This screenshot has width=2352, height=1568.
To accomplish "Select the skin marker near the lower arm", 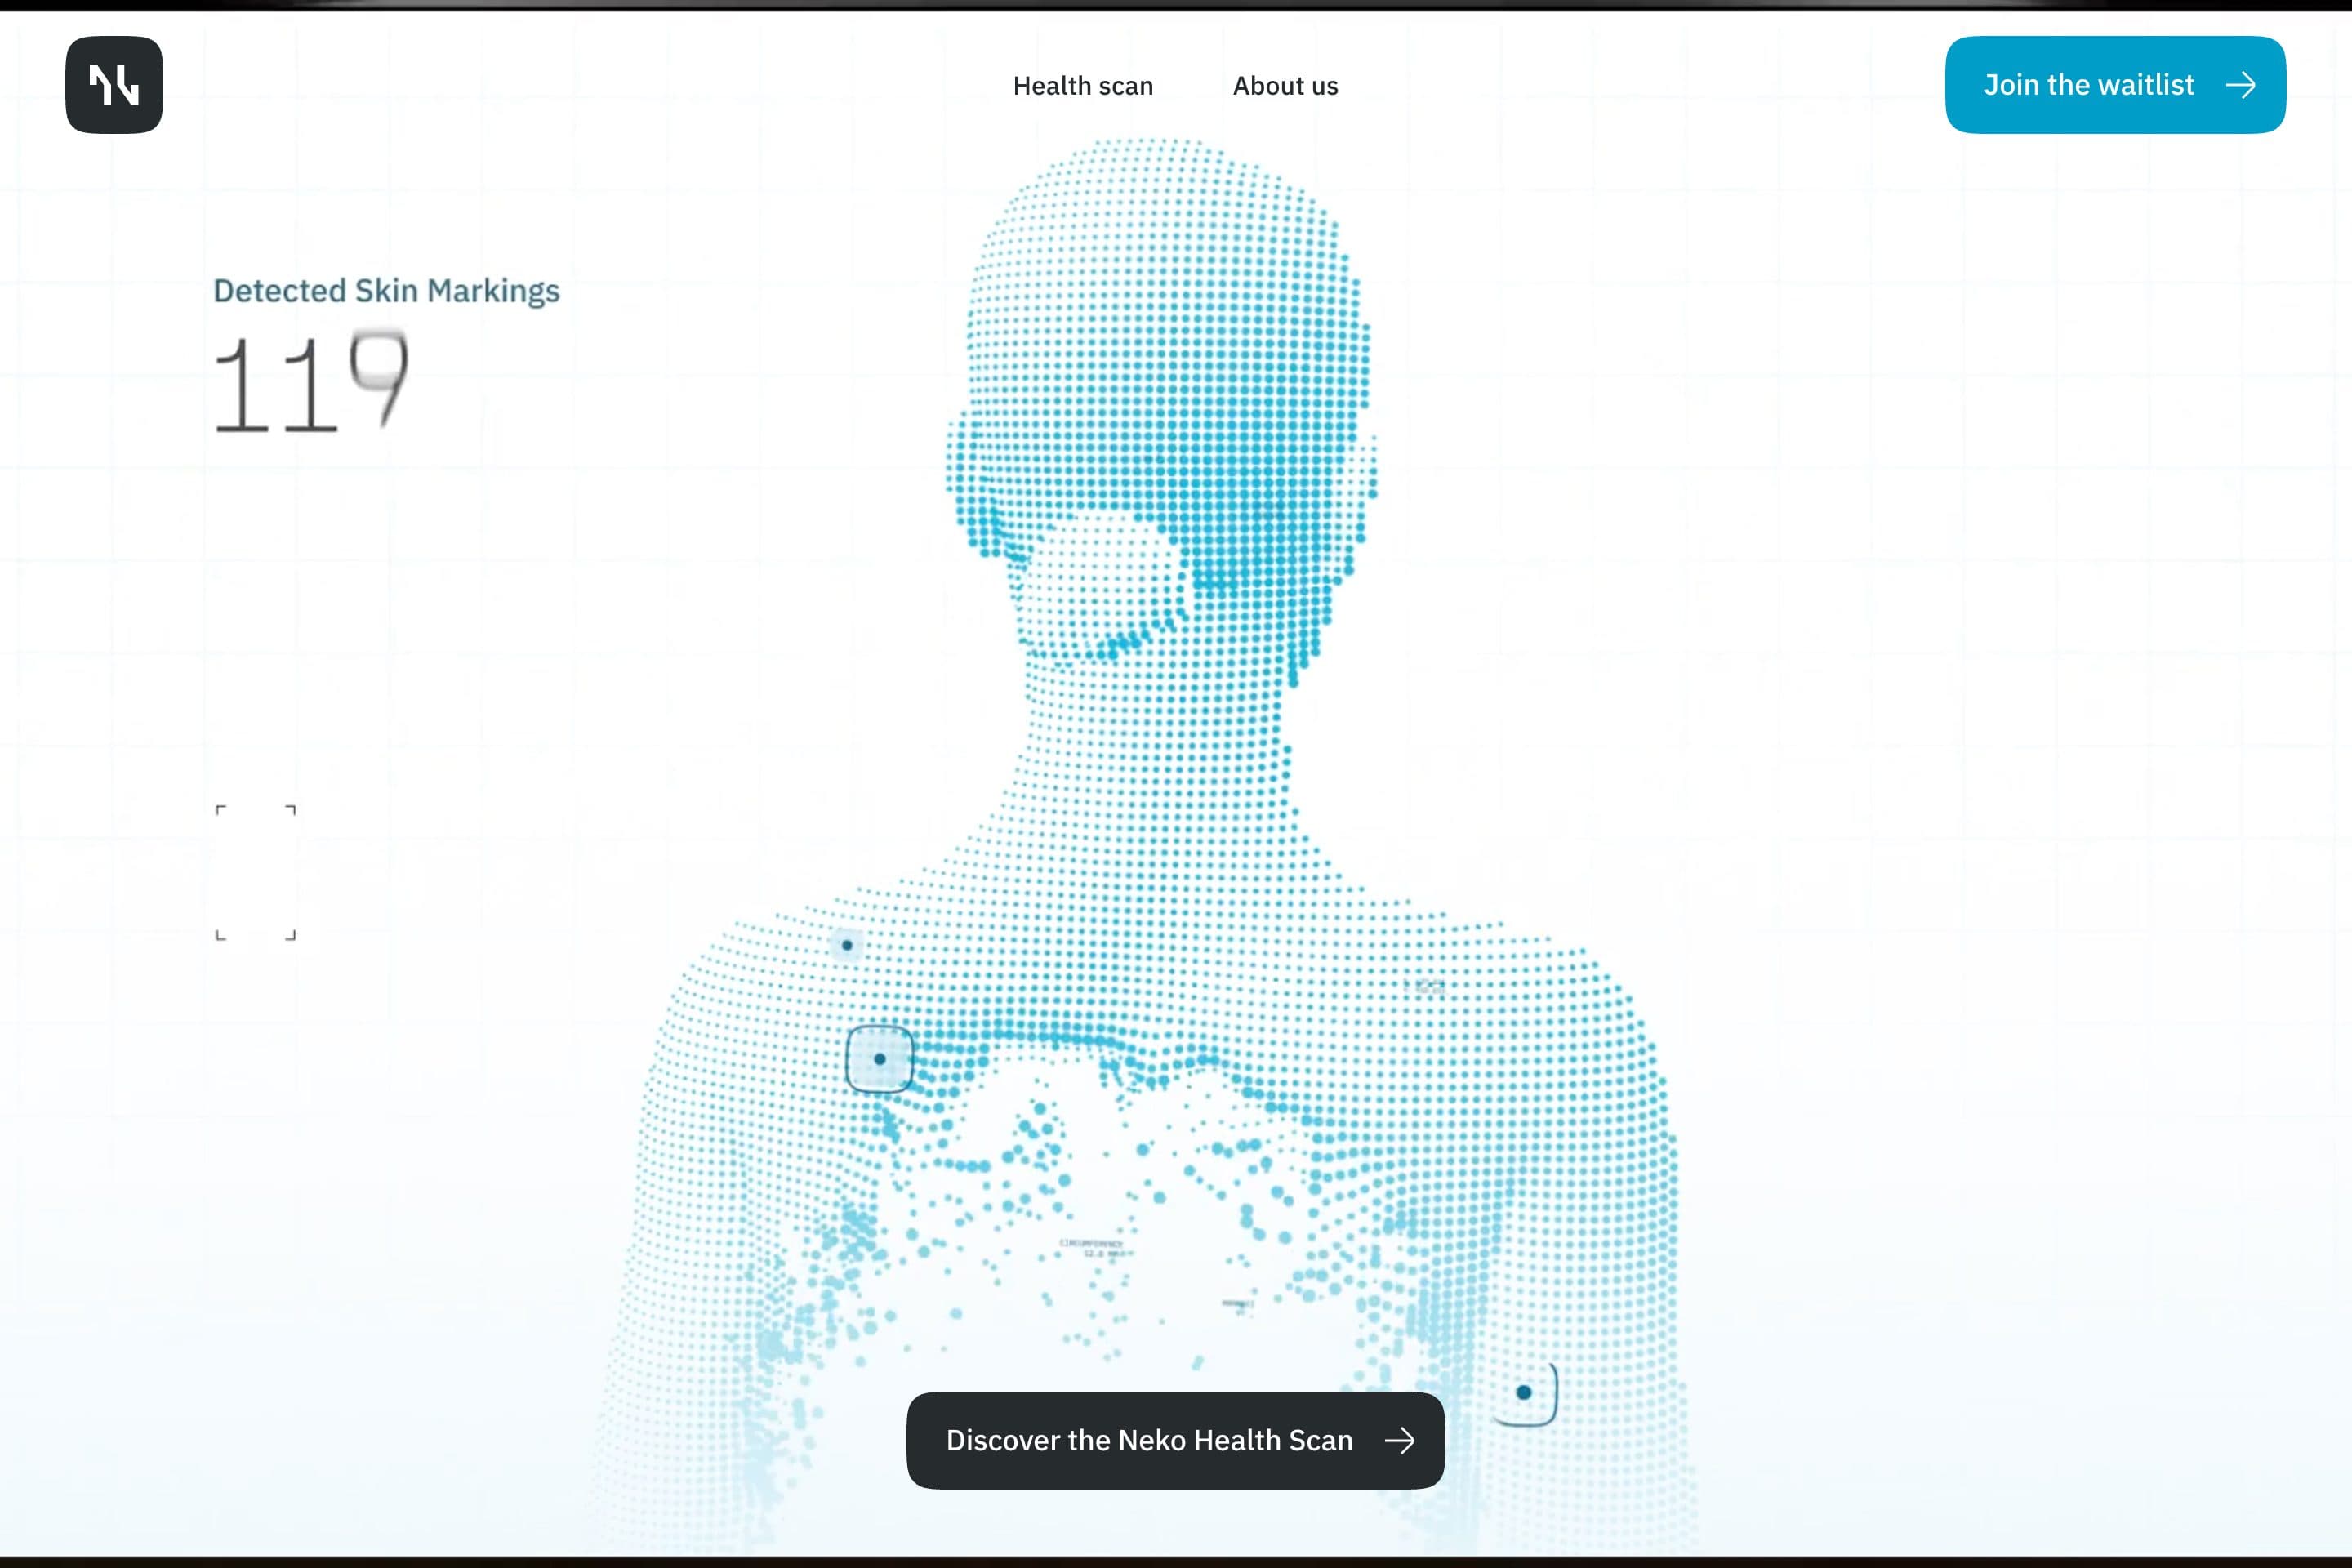I will click(x=1523, y=1392).
